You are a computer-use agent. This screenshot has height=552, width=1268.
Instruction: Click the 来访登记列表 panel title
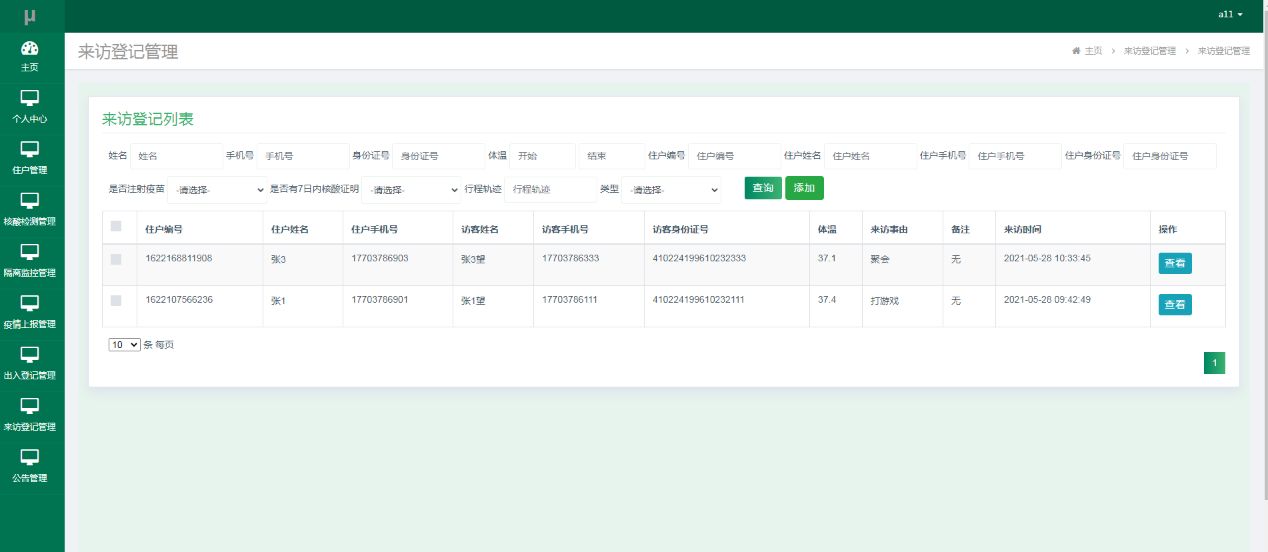(x=148, y=119)
